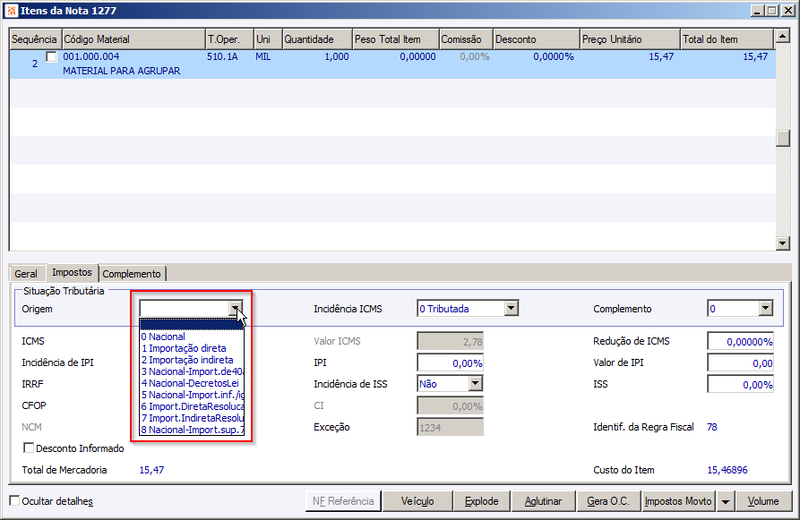Click the Explode button
Image resolution: width=800 pixels, height=520 pixels.
(x=482, y=501)
